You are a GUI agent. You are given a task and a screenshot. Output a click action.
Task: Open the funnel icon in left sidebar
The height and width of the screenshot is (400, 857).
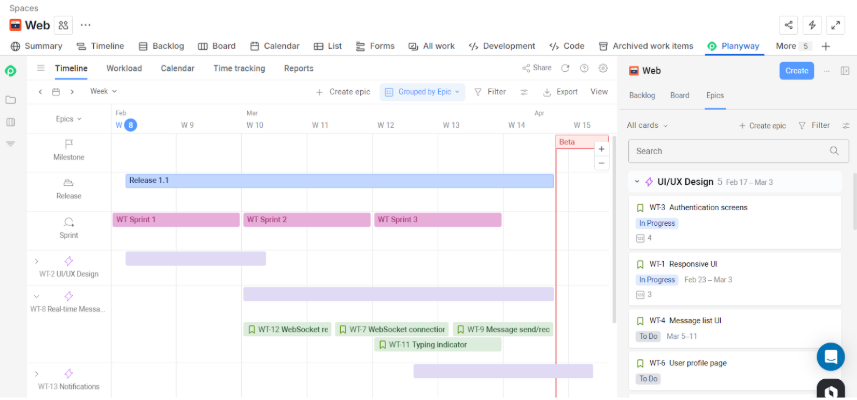pos(10,144)
